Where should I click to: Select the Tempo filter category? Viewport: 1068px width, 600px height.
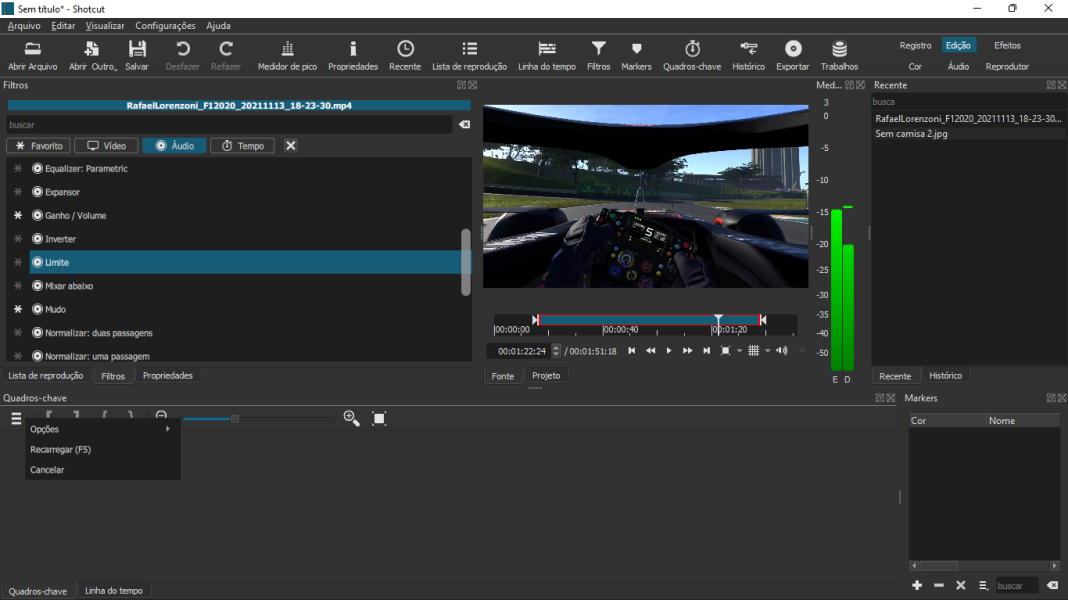click(242, 145)
